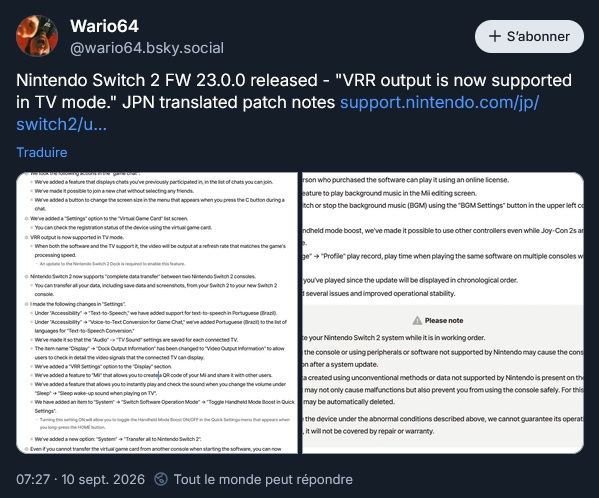Click 'complete data transfer' line in left image

coord(143,276)
